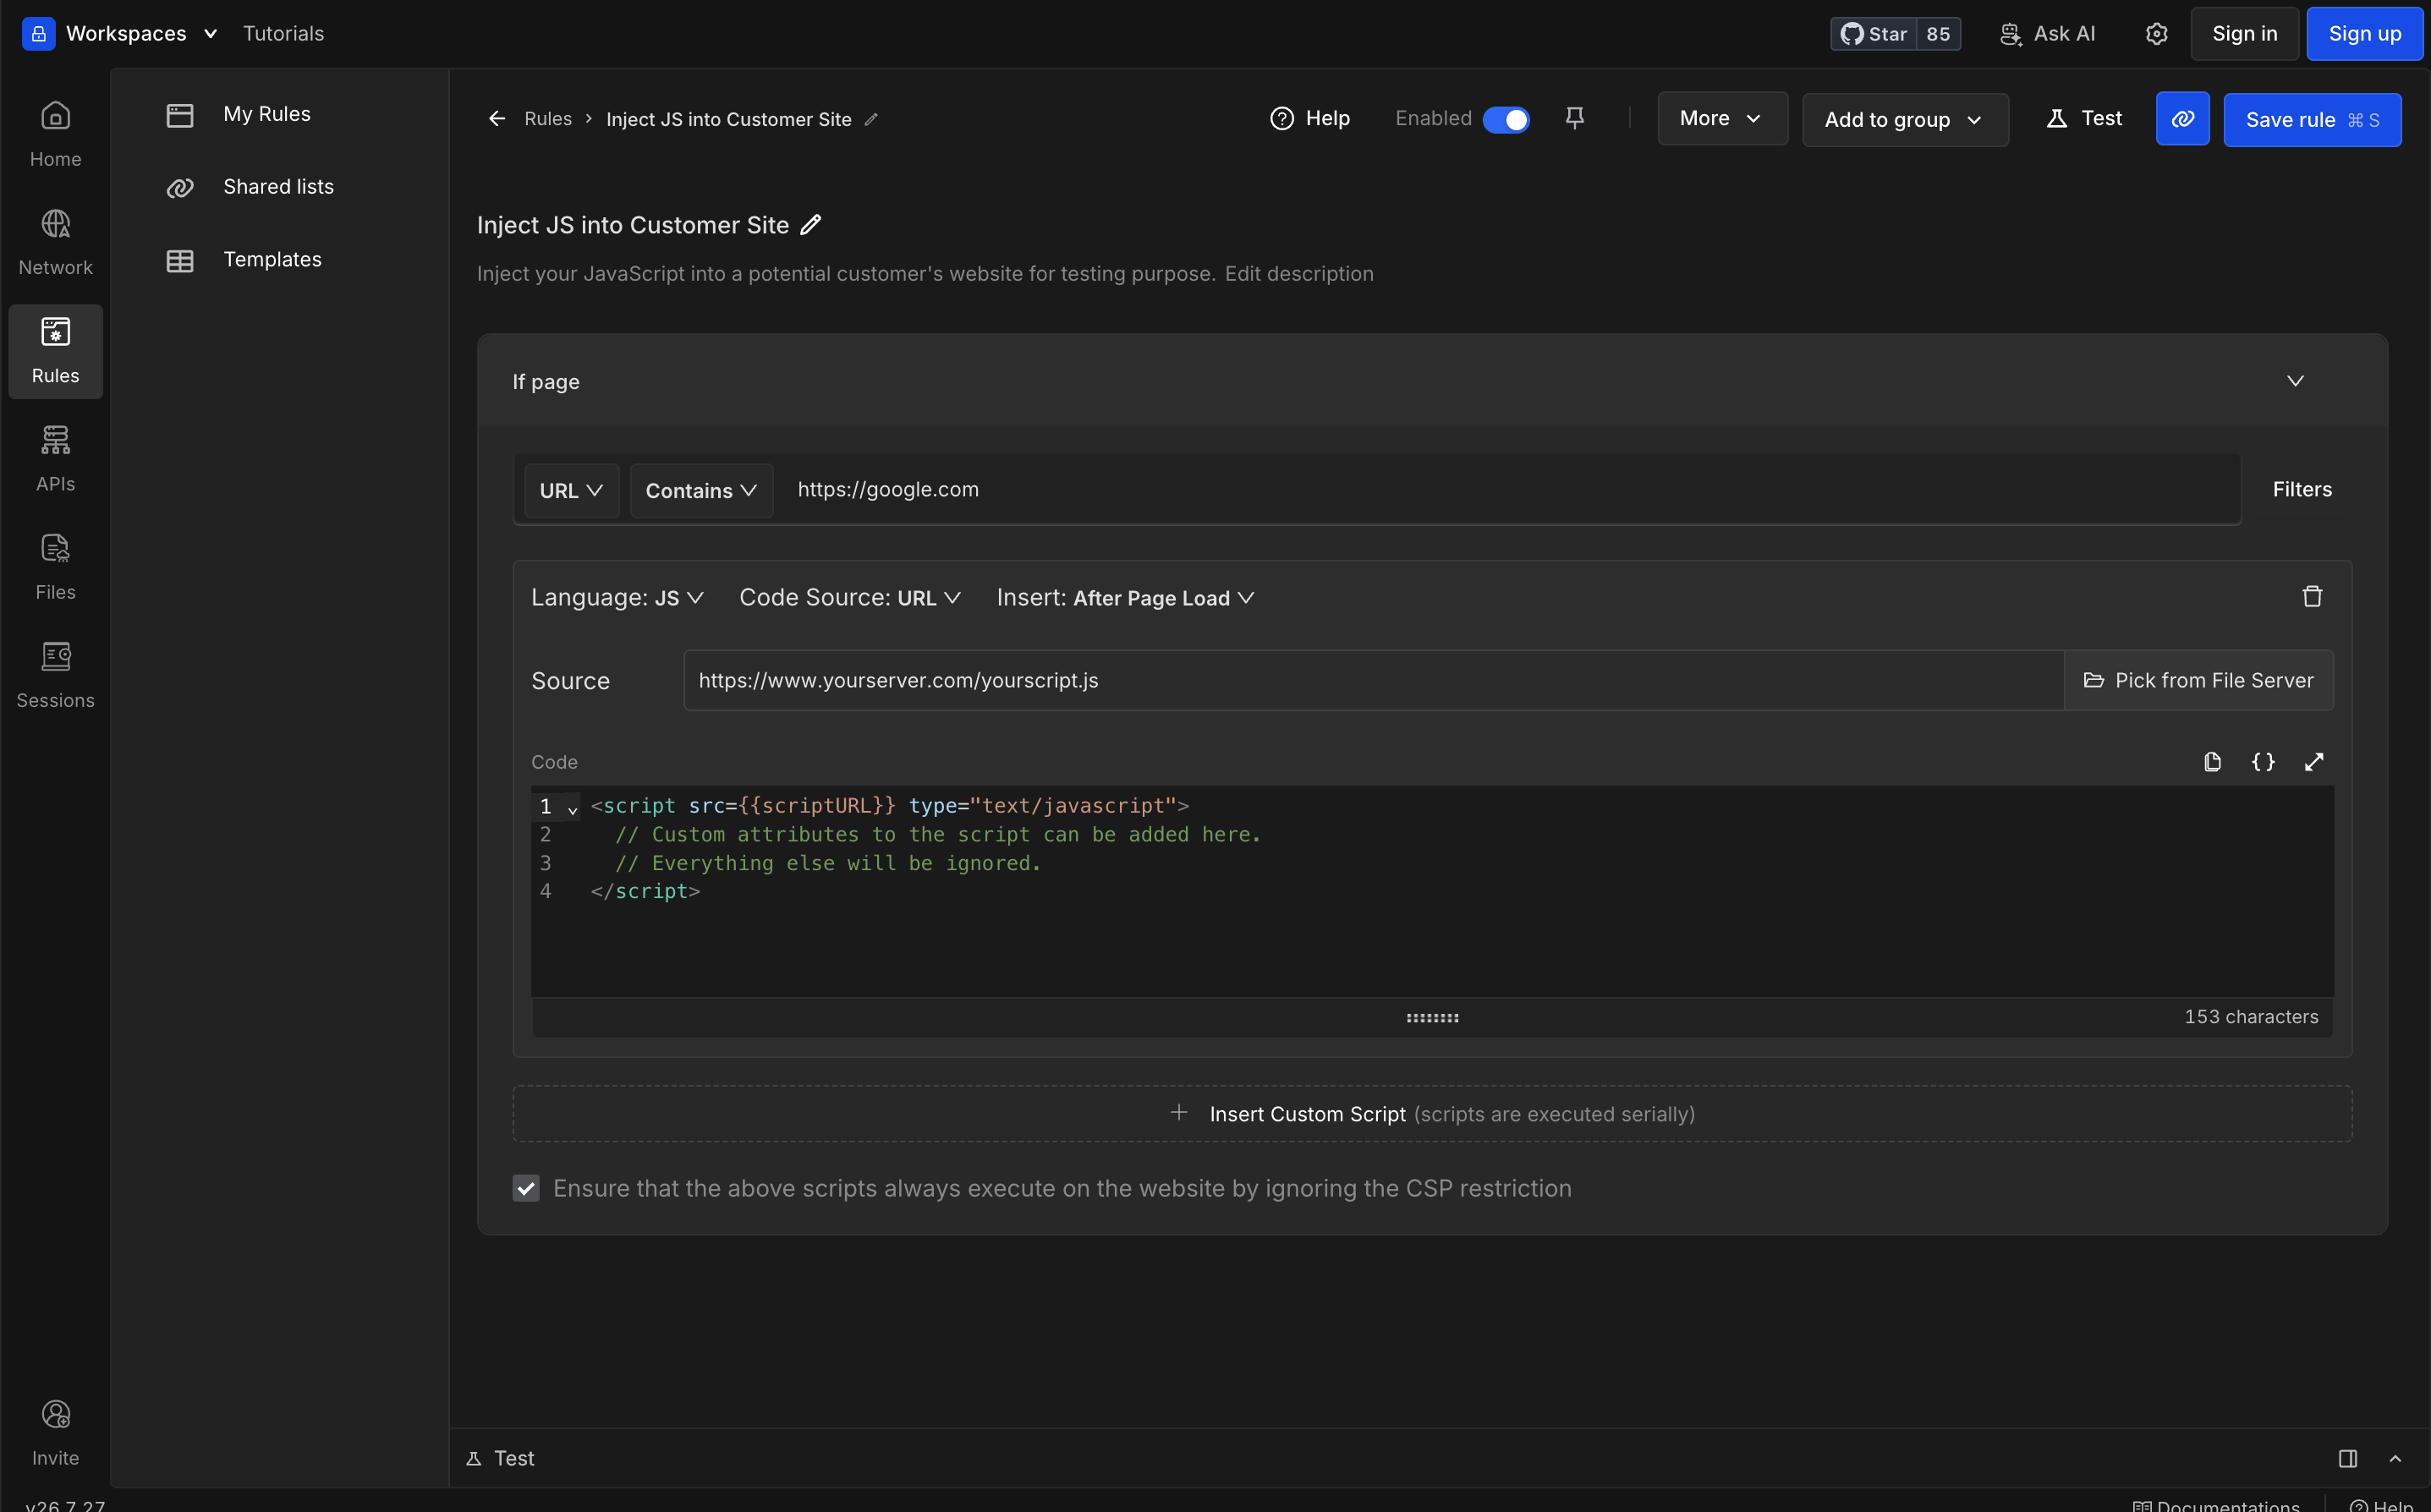Toggle the bottom panel layout icon

2348,1459
